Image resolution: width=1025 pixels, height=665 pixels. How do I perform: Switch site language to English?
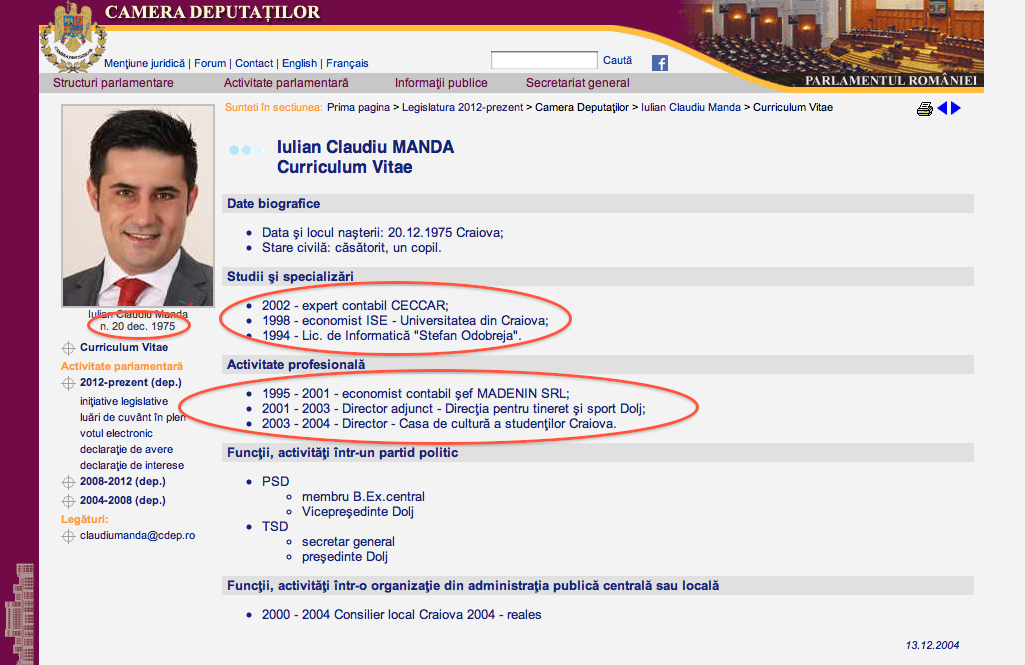[x=299, y=63]
